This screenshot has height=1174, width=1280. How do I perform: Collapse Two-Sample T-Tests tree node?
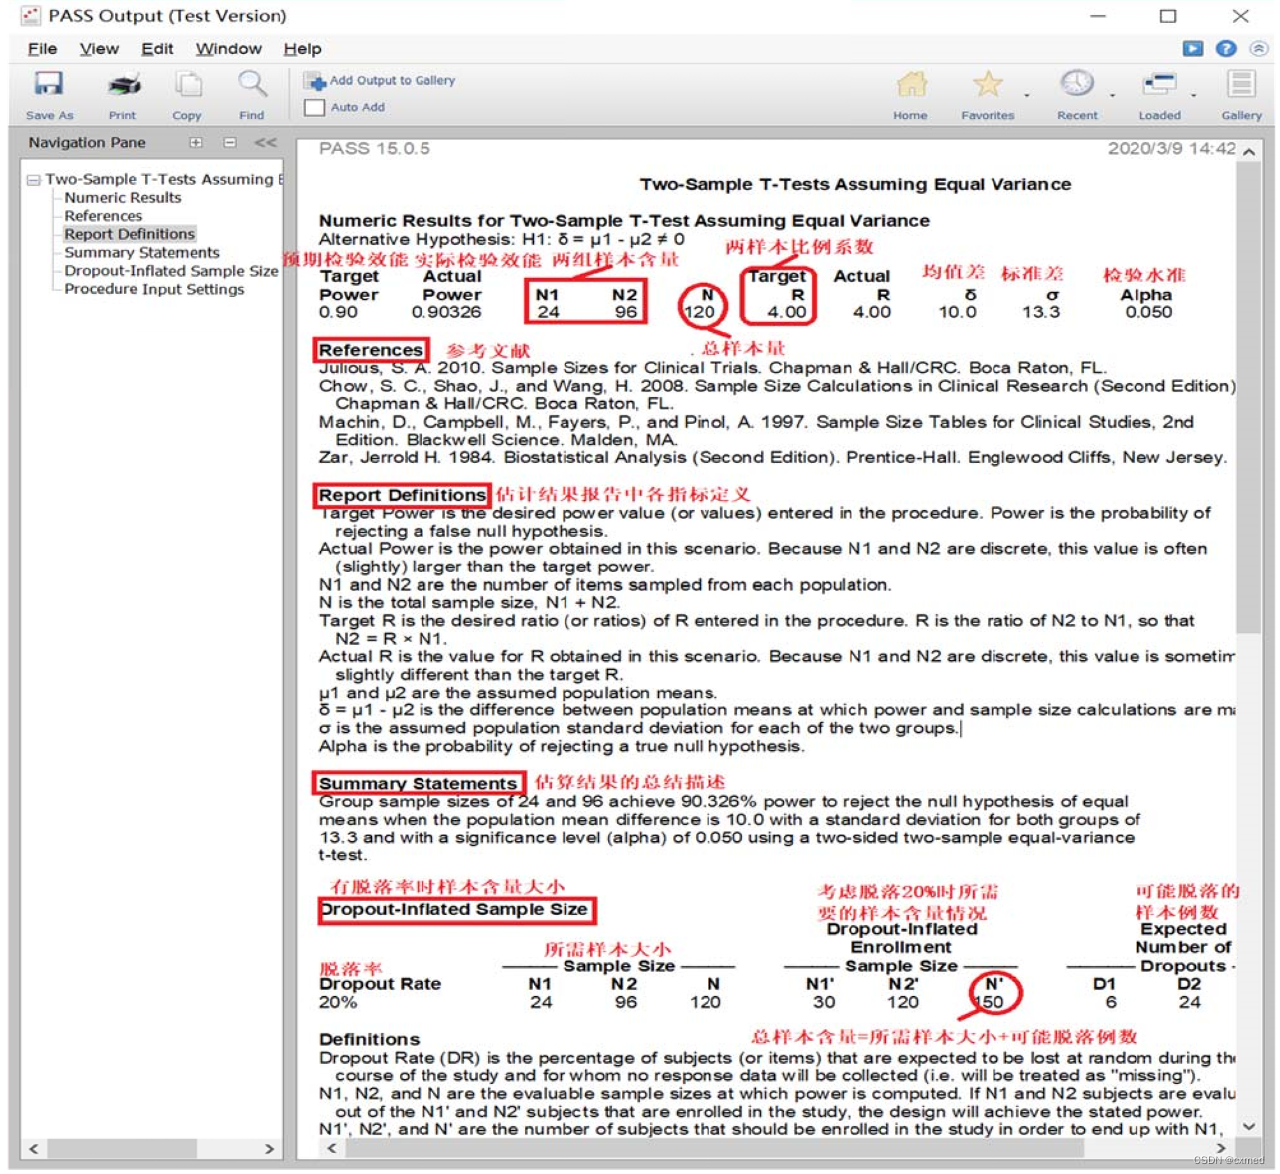coord(34,180)
